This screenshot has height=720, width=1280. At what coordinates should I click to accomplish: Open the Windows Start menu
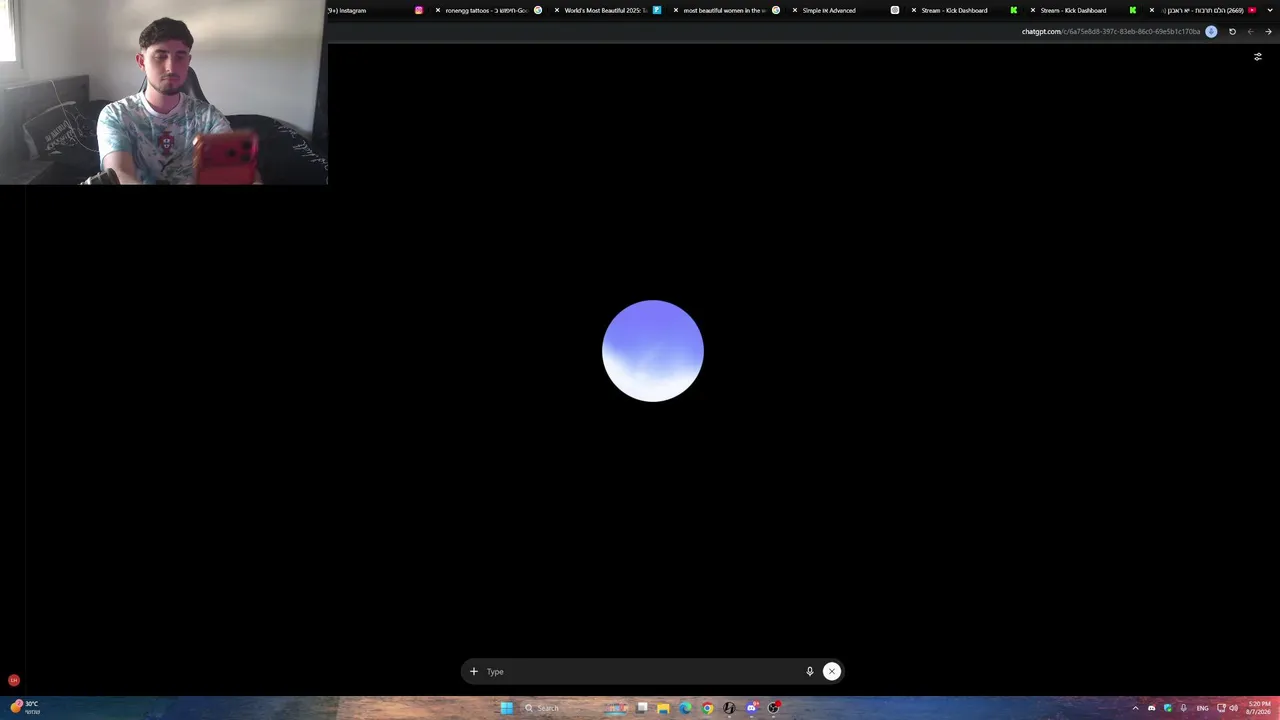[x=507, y=708]
